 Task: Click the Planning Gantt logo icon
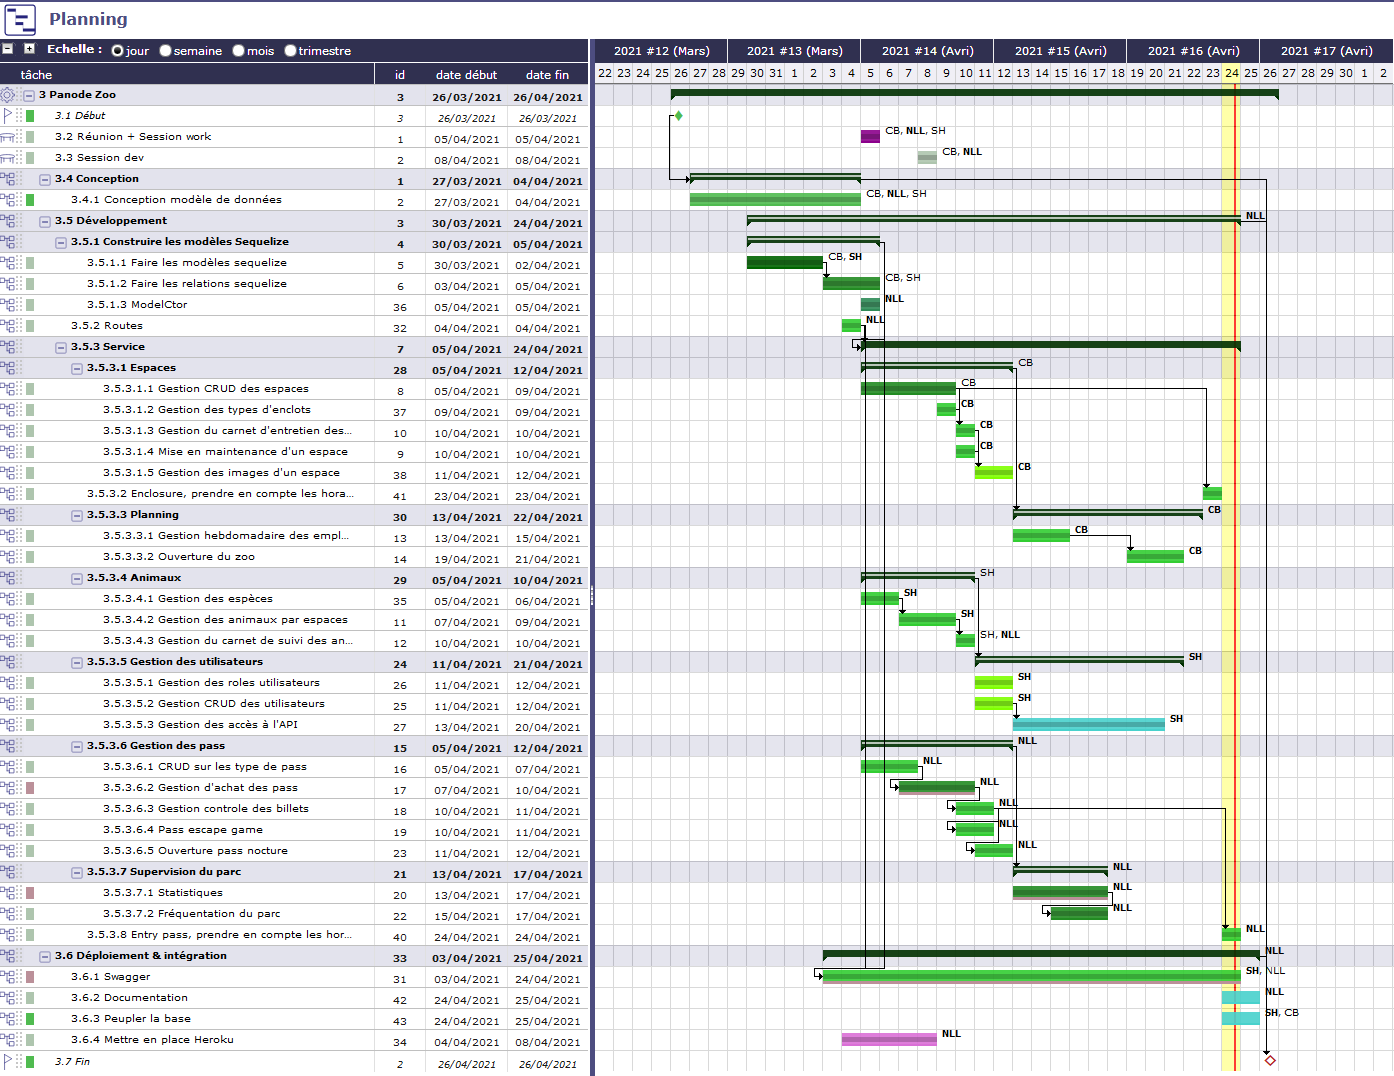20,19
